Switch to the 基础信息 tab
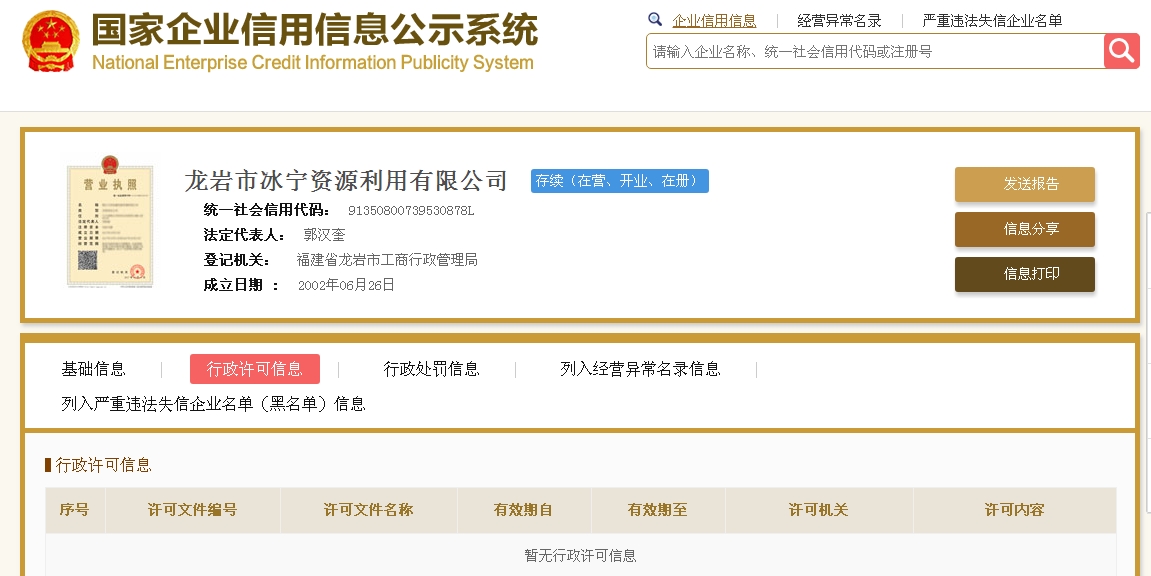1151x576 pixels. pyautogui.click(x=93, y=369)
